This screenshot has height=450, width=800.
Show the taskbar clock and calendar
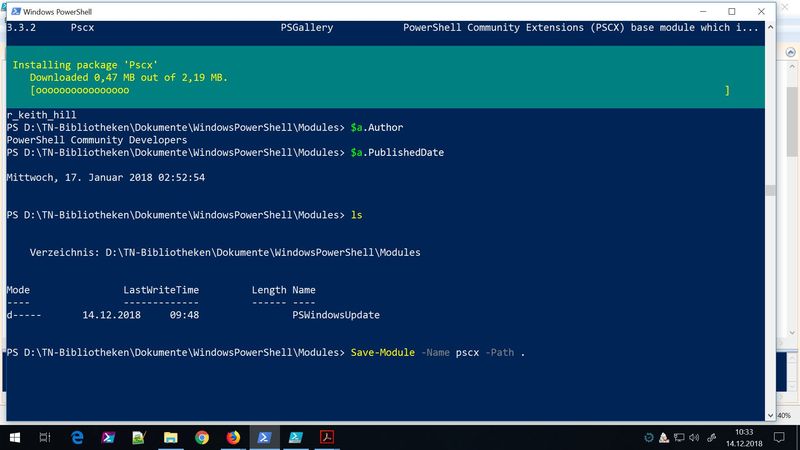[744, 438]
